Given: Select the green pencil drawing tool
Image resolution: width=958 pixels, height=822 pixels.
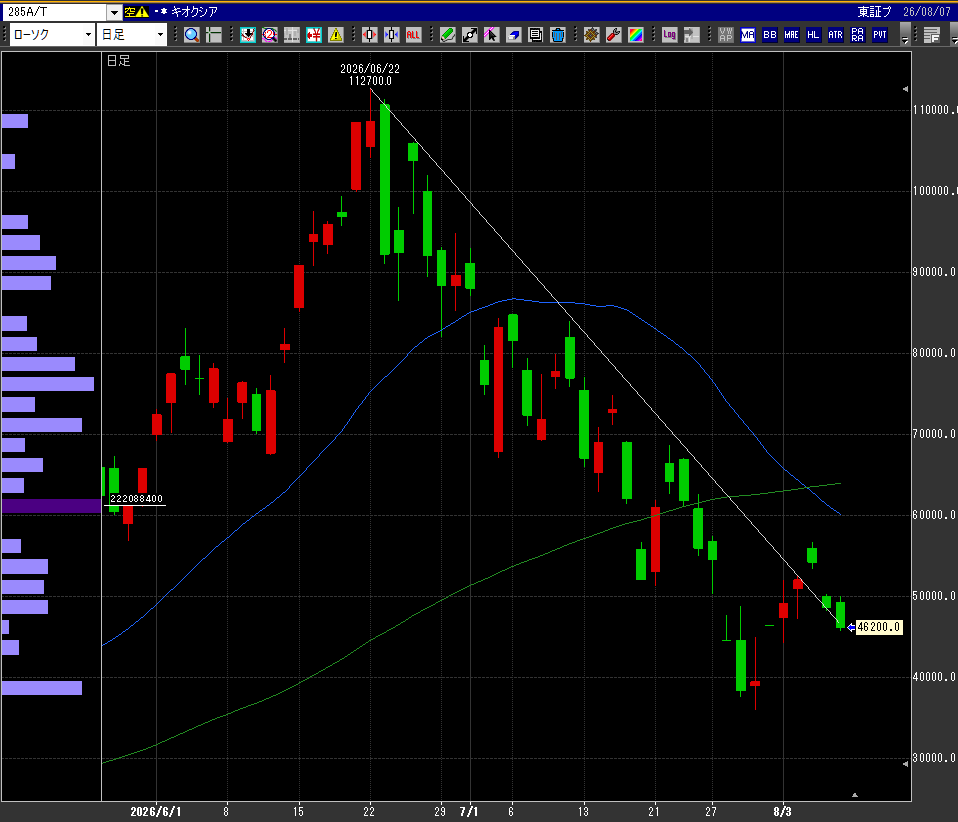Looking at the screenshot, I should pyautogui.click(x=448, y=35).
